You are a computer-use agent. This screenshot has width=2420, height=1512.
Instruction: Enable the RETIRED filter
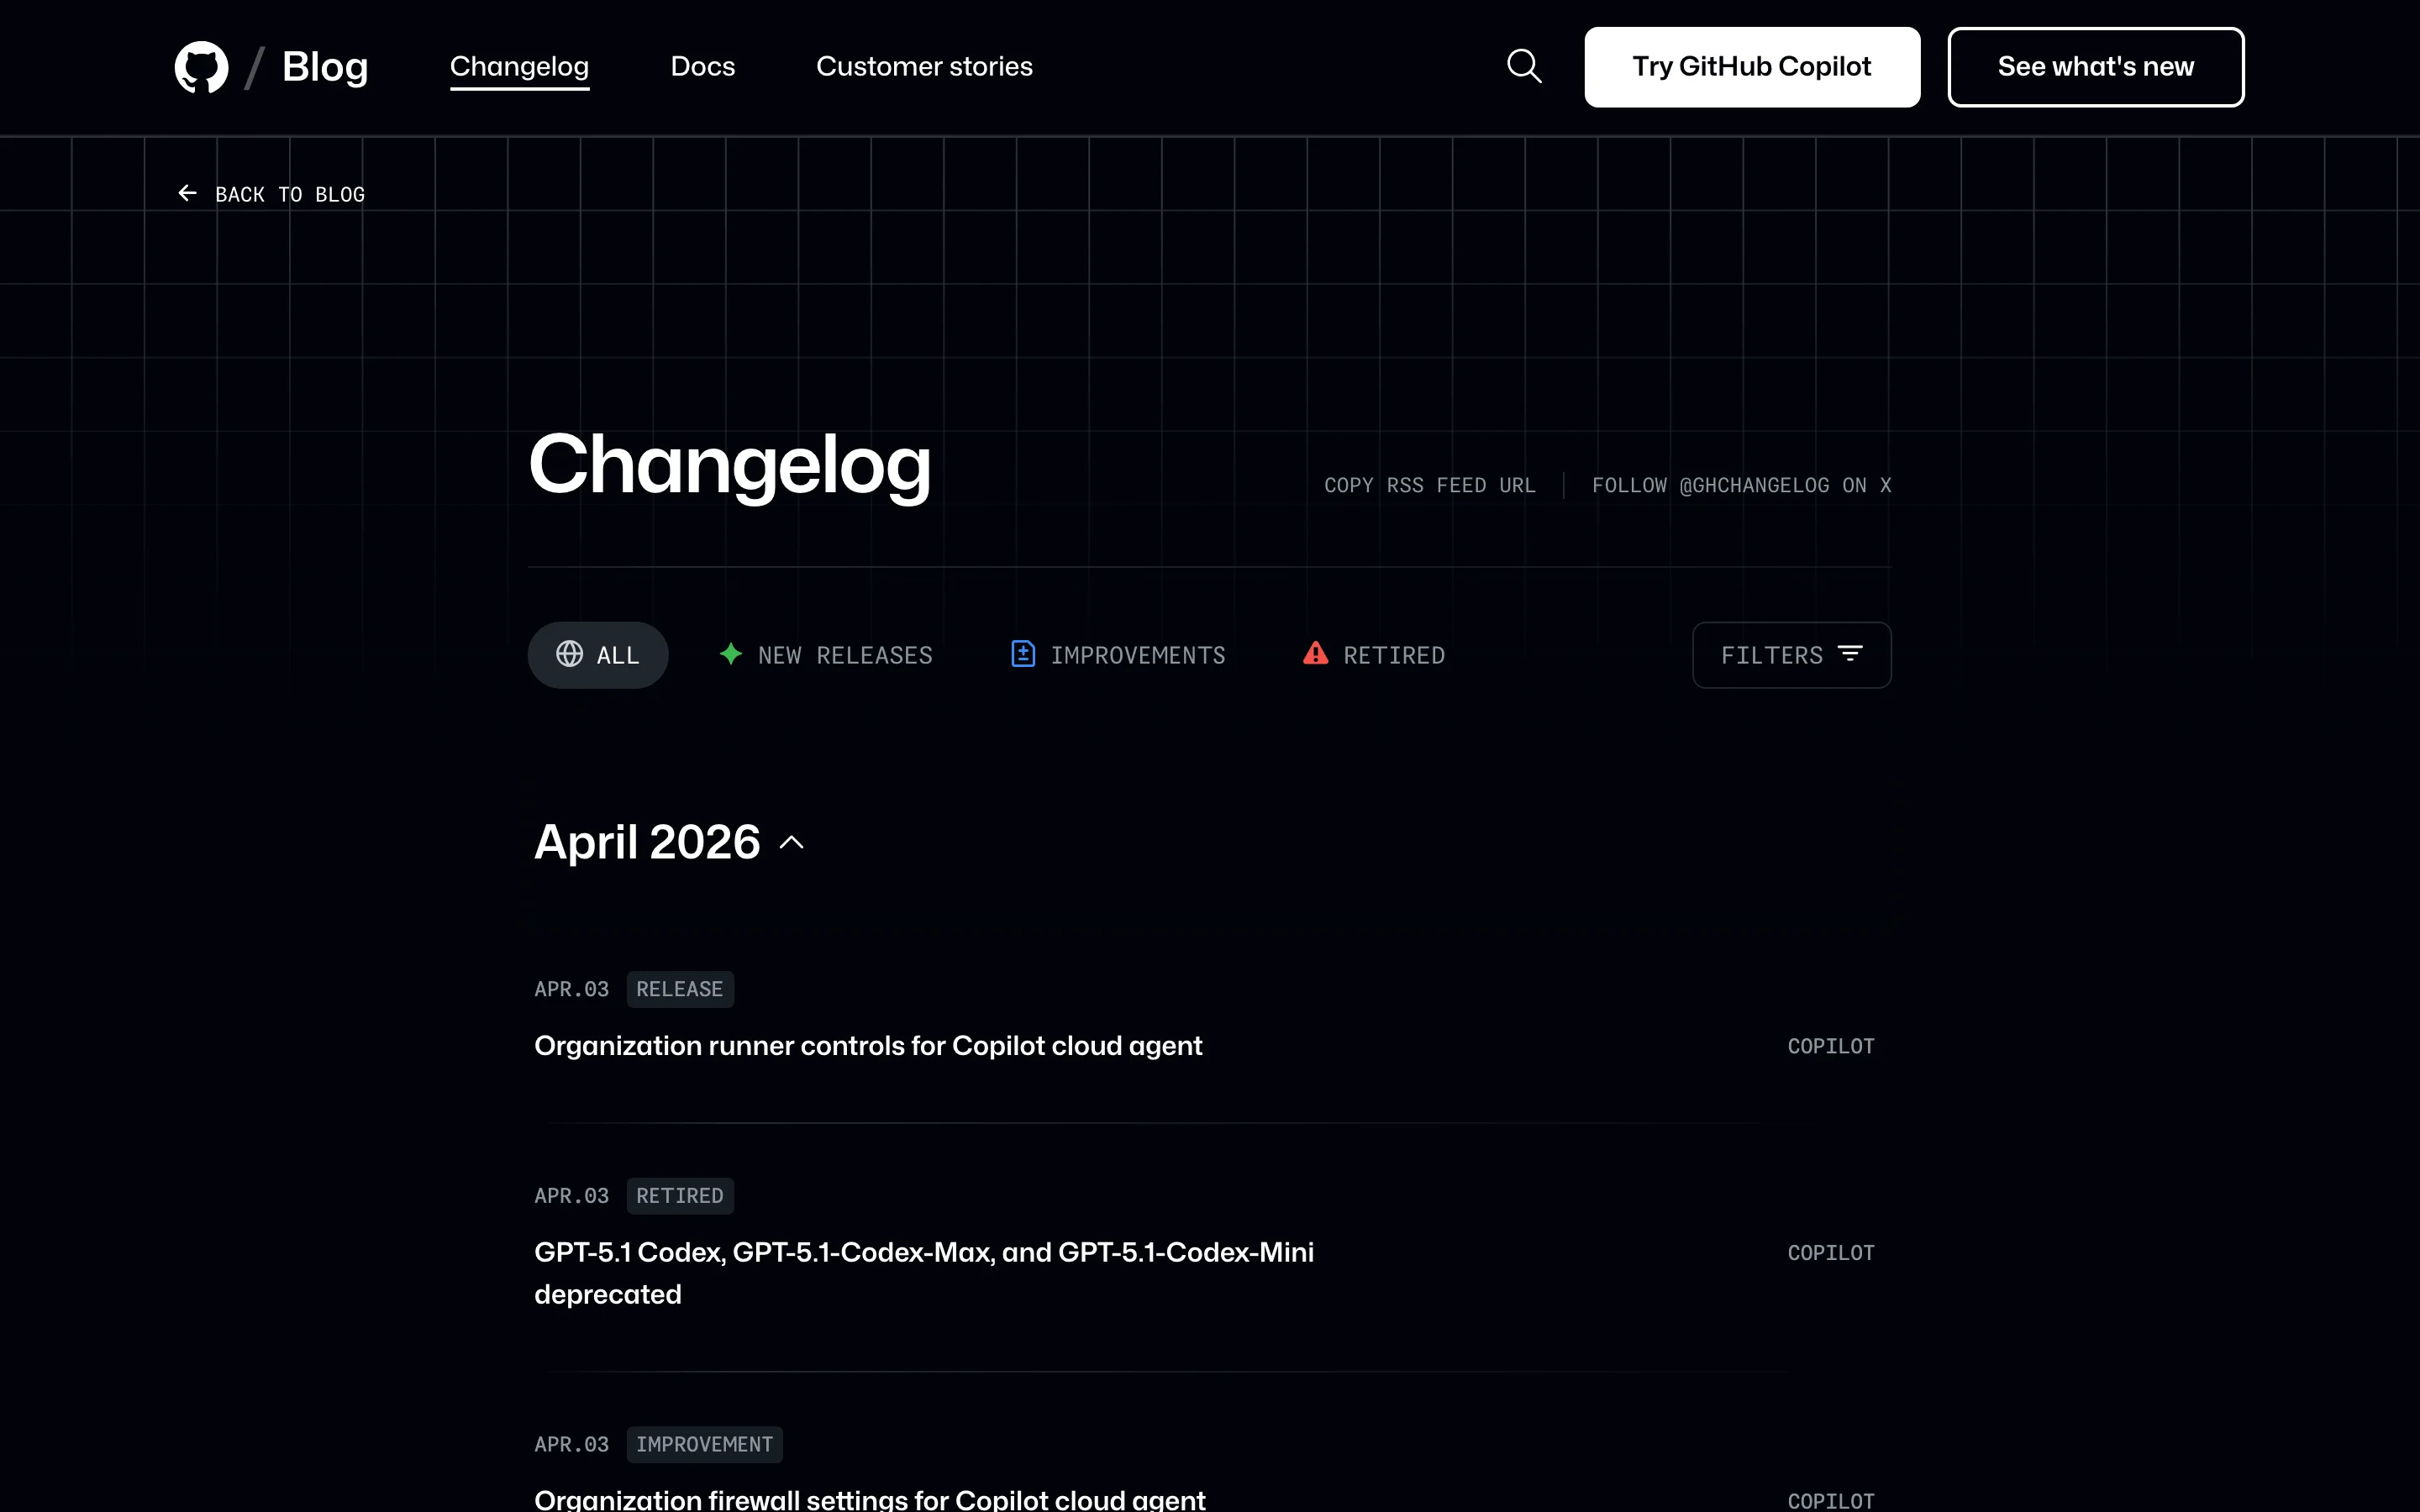pyautogui.click(x=1373, y=655)
